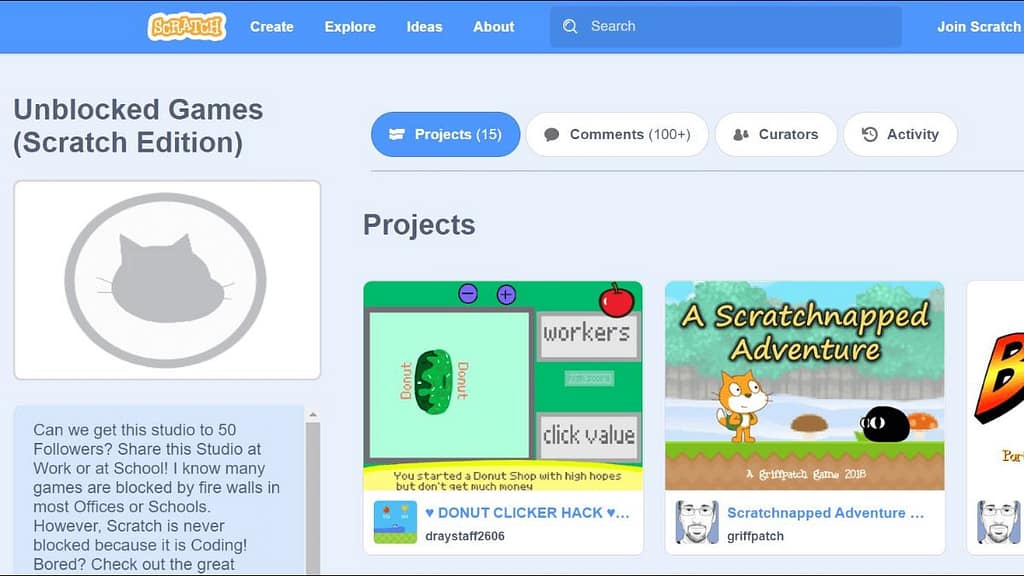This screenshot has width=1024, height=576.
Task: Click the Join Scratch link
Action: click(x=979, y=27)
